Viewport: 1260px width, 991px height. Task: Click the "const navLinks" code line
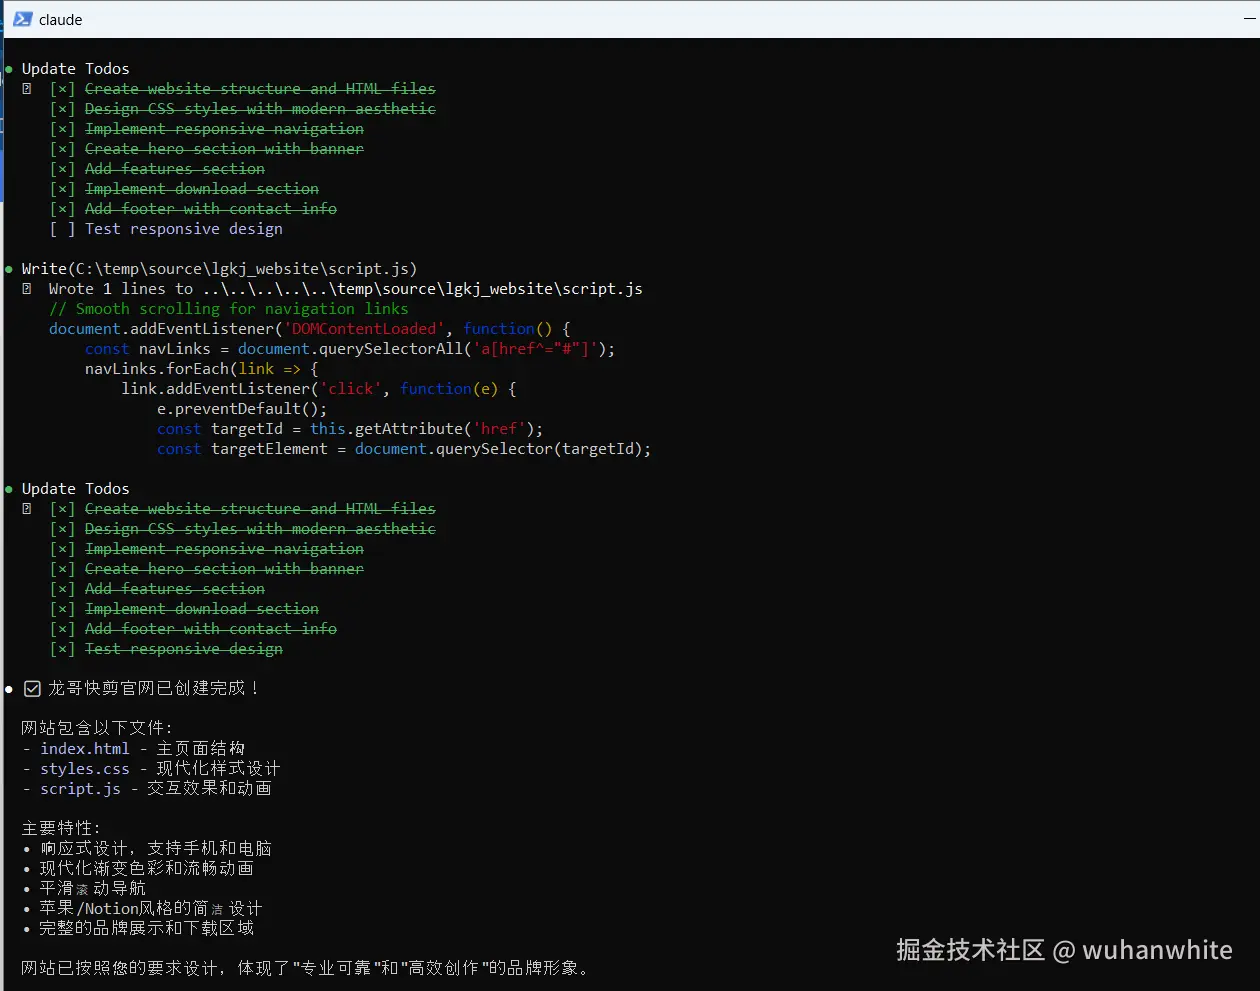350,349
